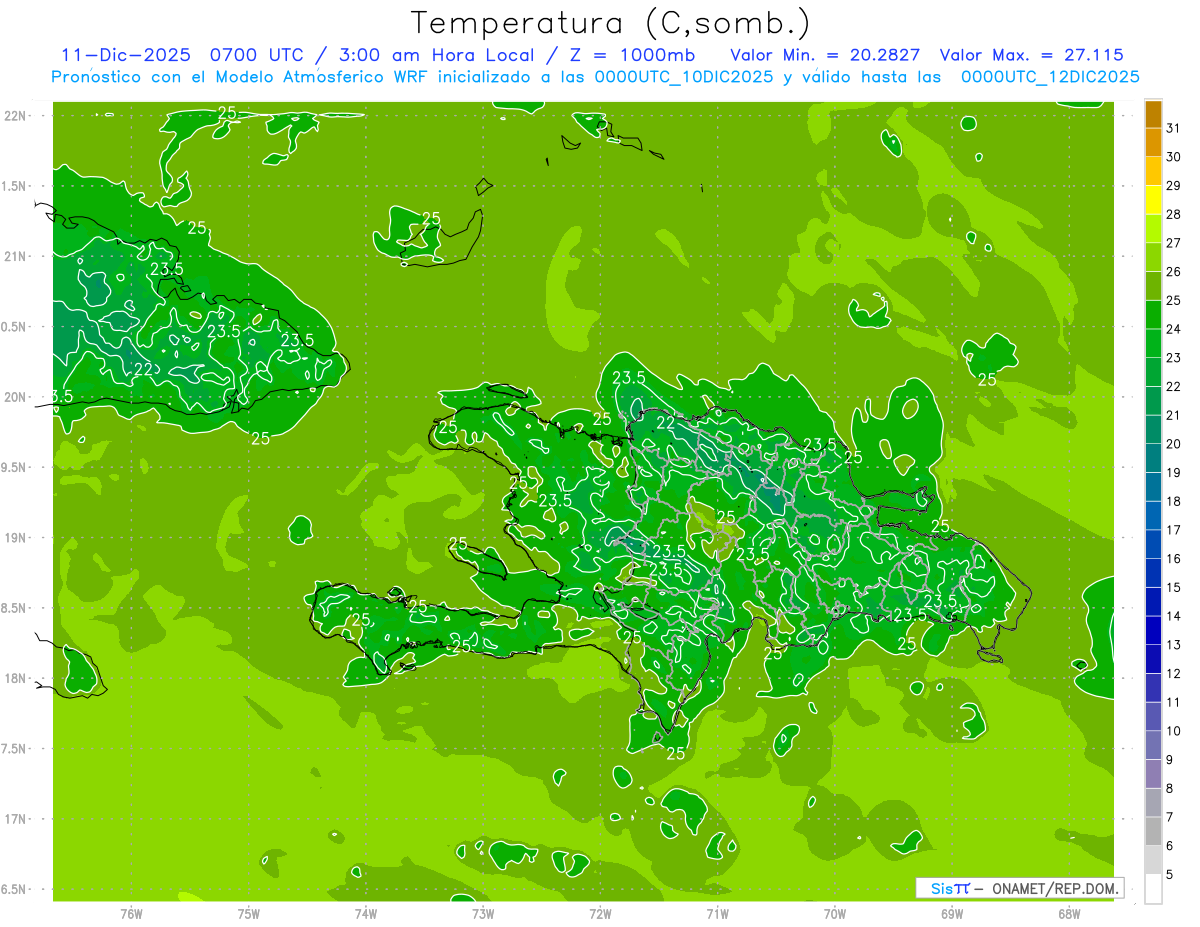The image size is (1200, 927).
Task: Click the legend swatch between 25 and 26
Action: pyautogui.click(x=1153, y=286)
